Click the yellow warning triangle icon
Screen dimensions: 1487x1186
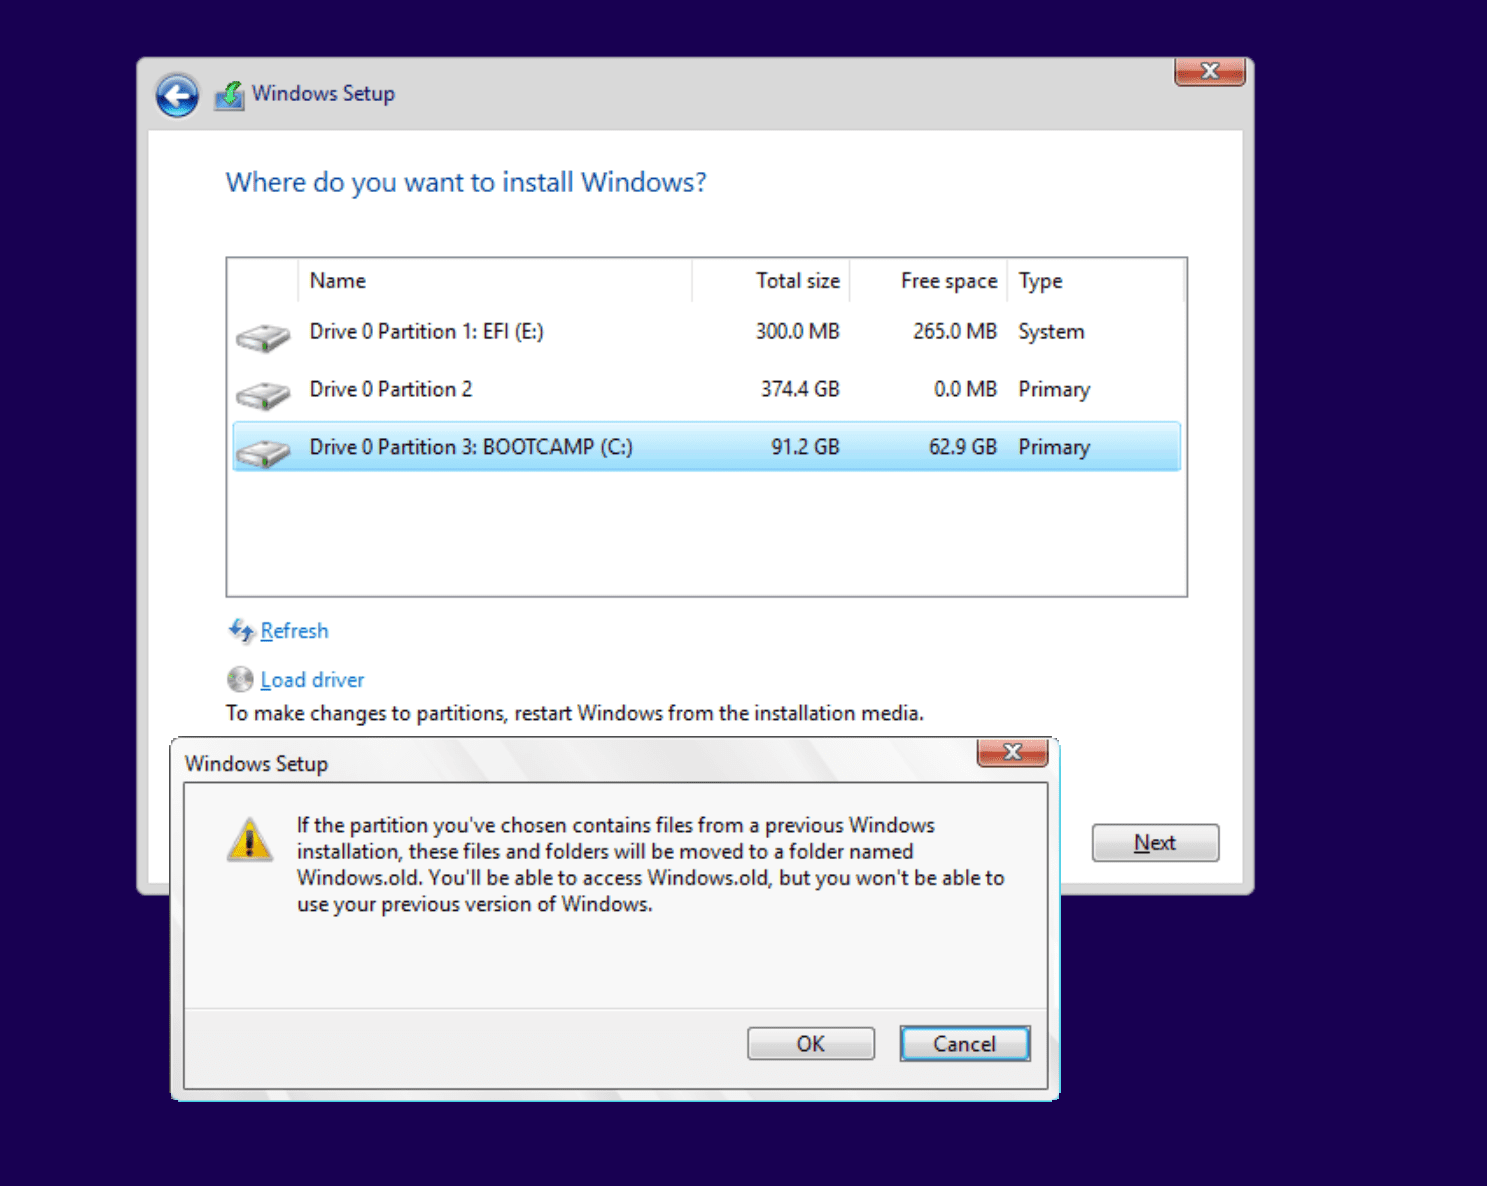[249, 840]
